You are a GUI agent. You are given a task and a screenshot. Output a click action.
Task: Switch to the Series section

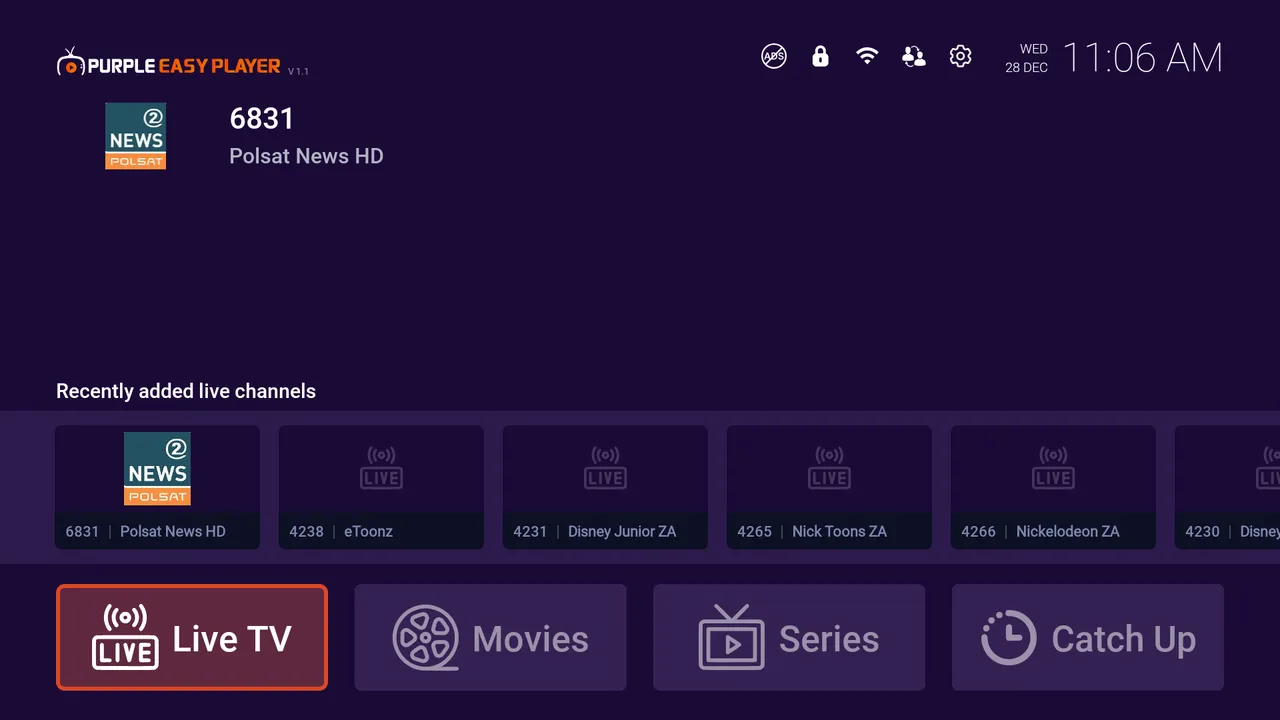tap(788, 637)
